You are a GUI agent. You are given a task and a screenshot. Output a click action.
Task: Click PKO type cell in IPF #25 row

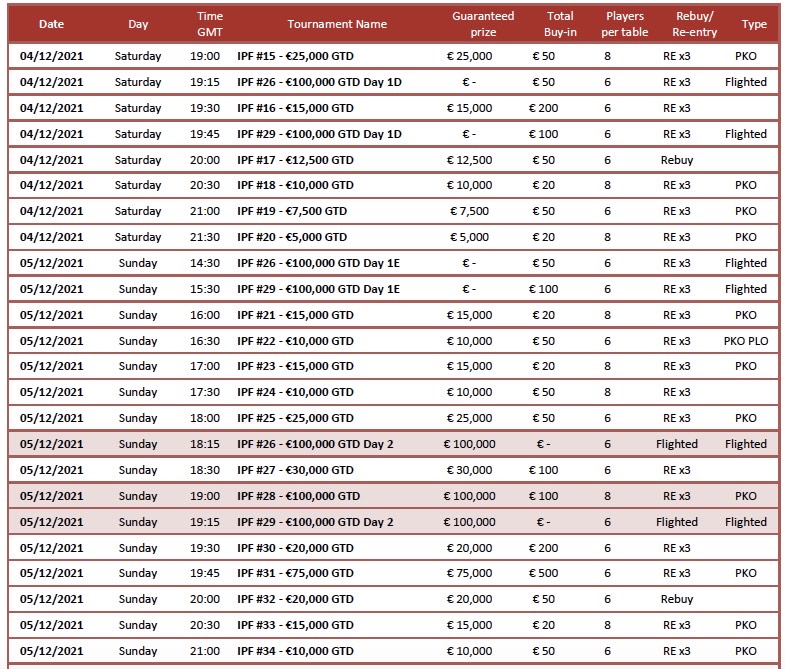pos(746,419)
